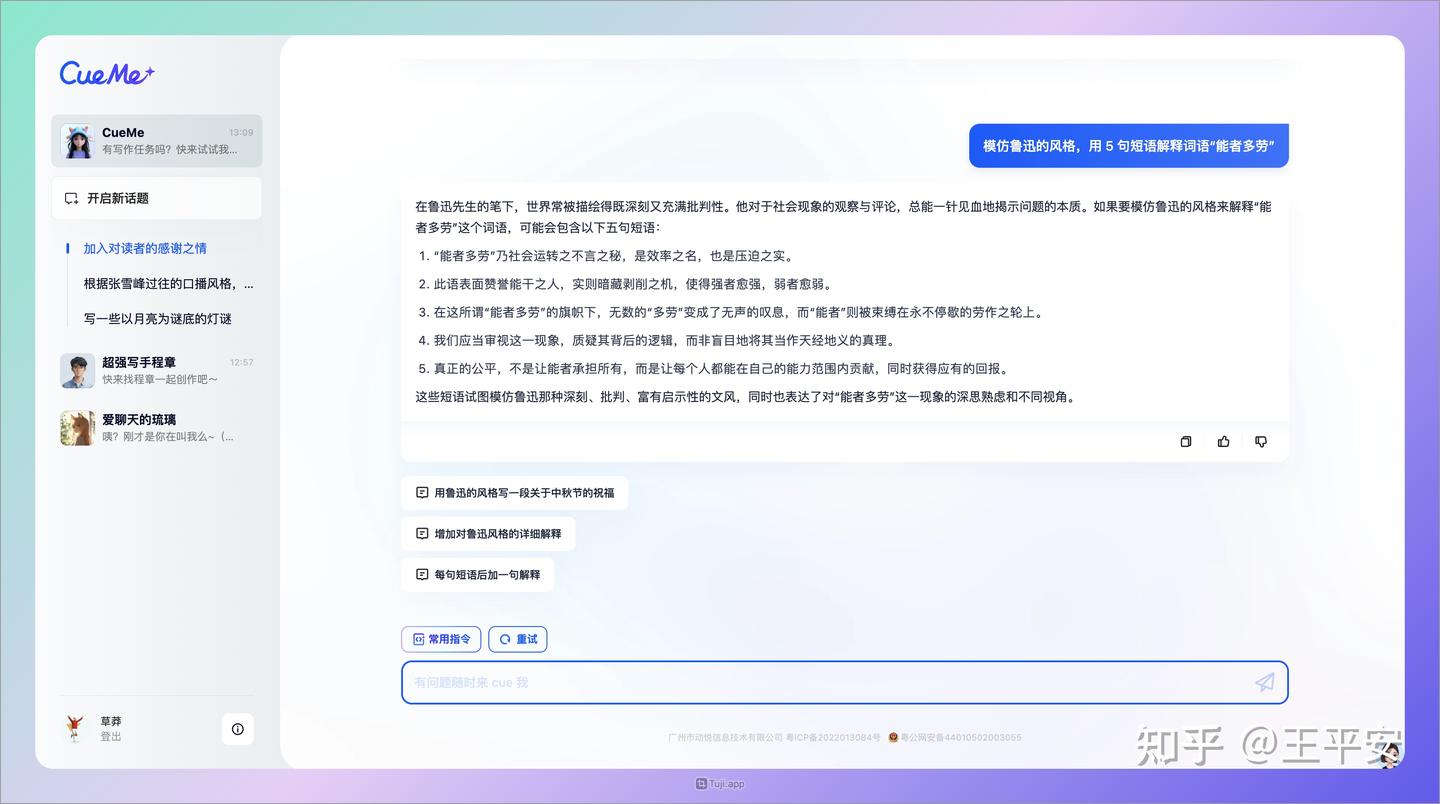
Task: Open the CueMe conversation in sidebar
Action: click(156, 141)
